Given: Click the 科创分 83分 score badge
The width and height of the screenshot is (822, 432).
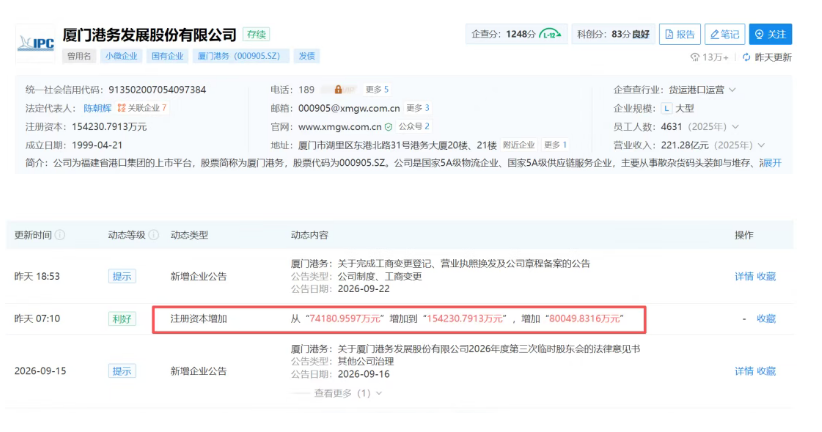Looking at the screenshot, I should [x=613, y=34].
